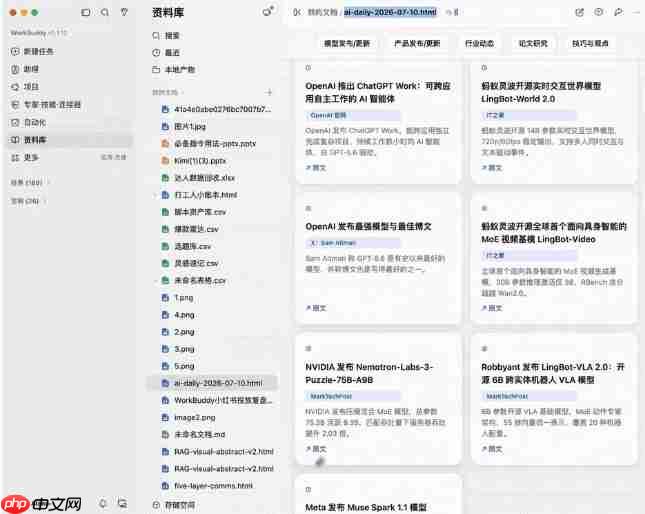Click the selected filename field in header
Viewport: 645px width, 514px height.
390,12
